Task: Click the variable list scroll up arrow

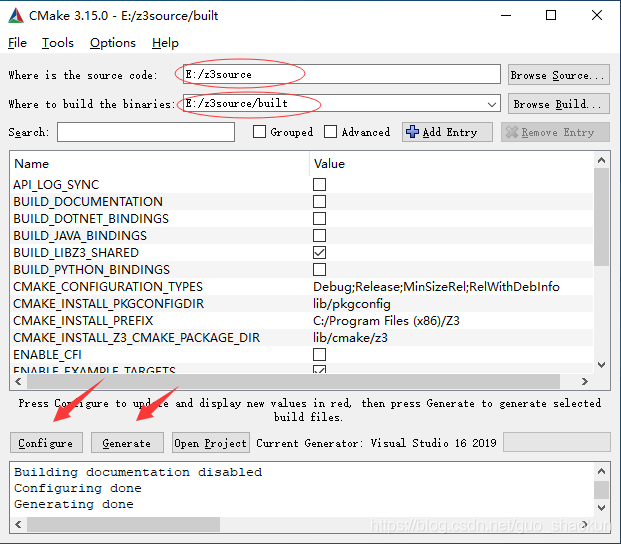Action: (x=602, y=160)
